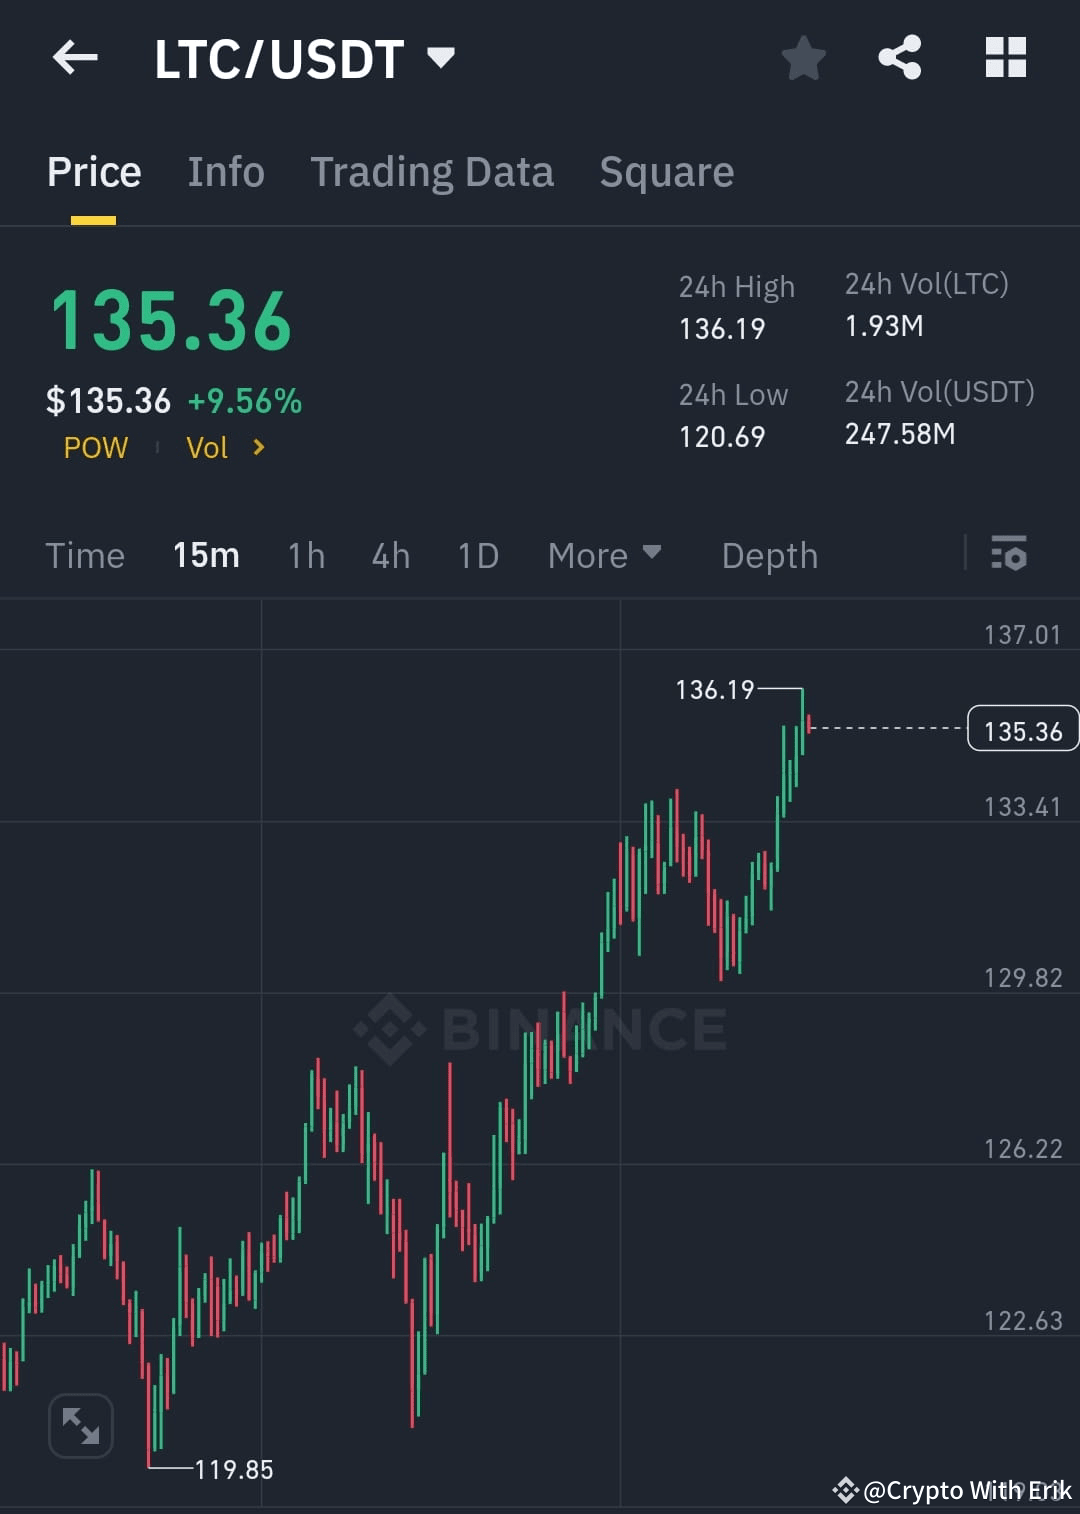The image size is (1080, 1514).
Task: Switch chart interval to 1h
Action: click(x=305, y=555)
